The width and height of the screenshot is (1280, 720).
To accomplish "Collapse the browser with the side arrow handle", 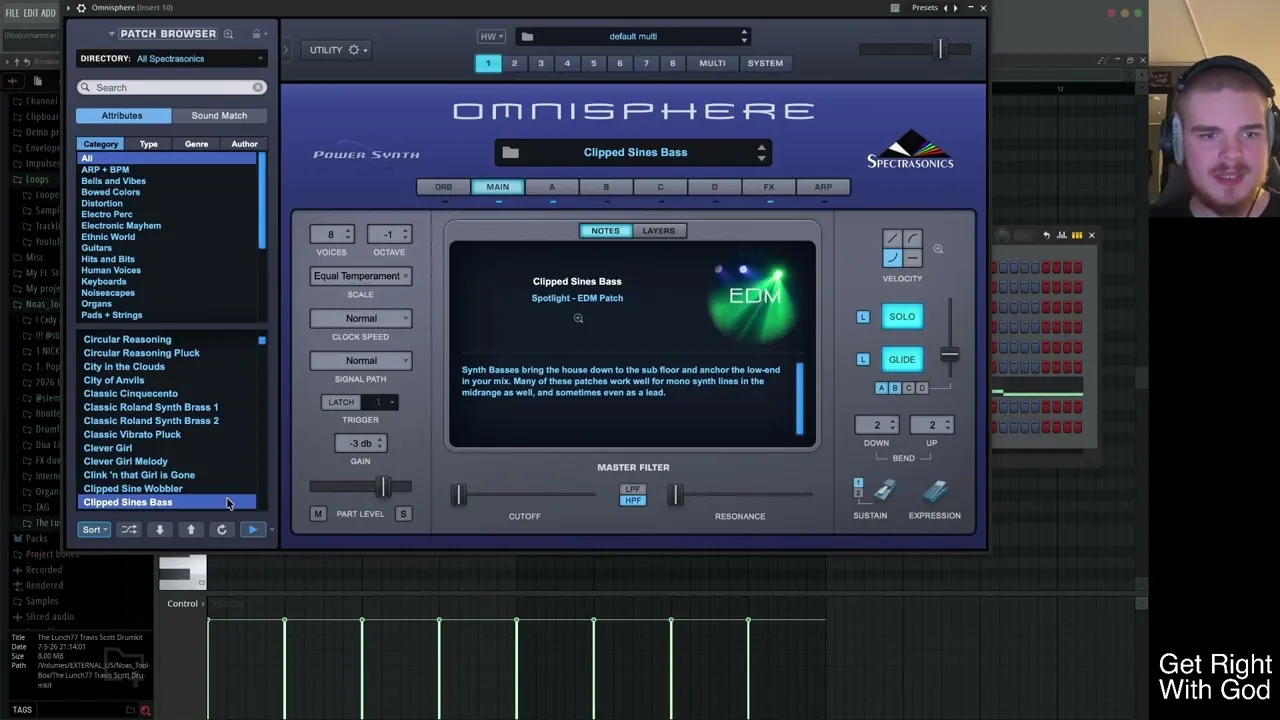I will coord(284,50).
